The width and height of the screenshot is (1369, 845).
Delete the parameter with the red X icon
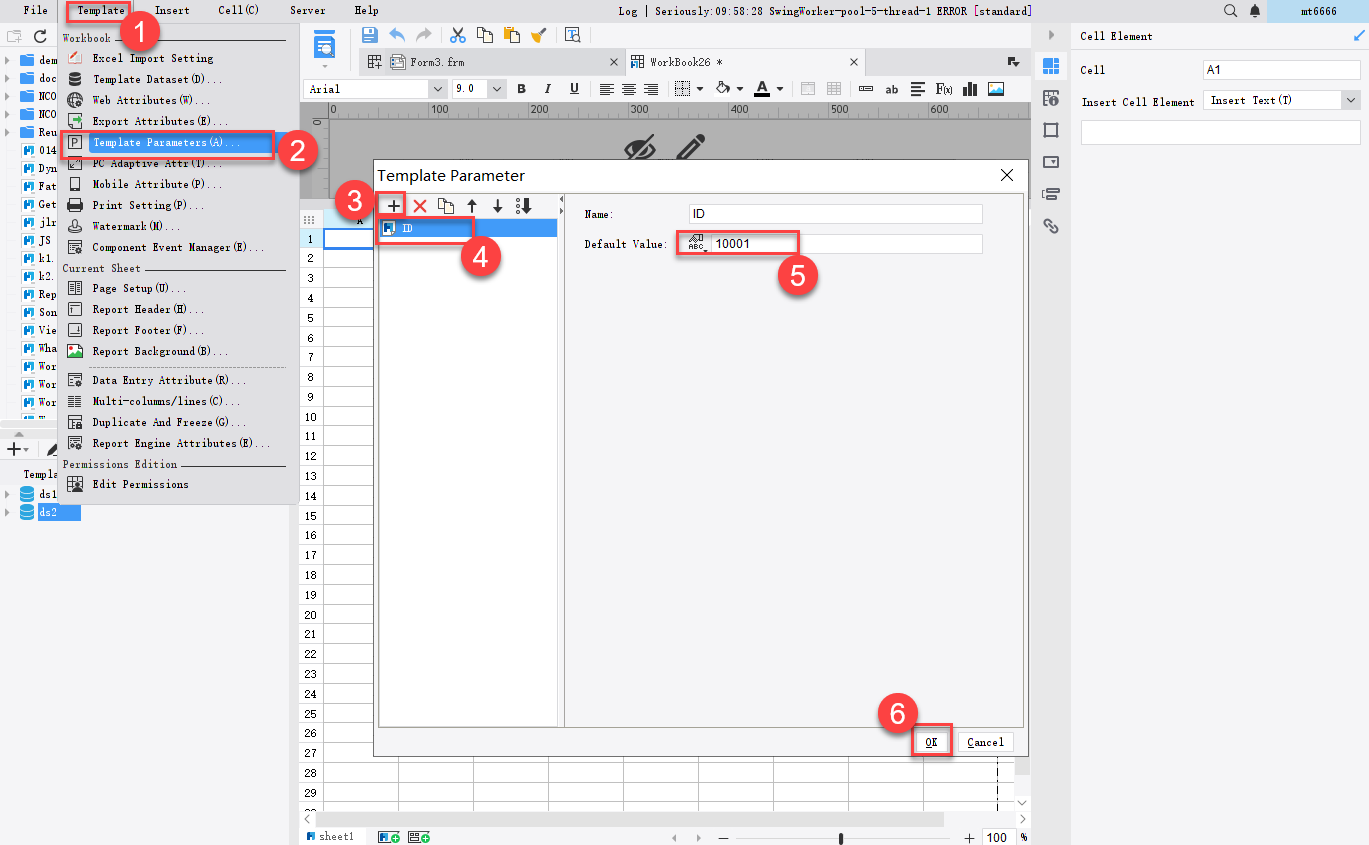click(419, 205)
